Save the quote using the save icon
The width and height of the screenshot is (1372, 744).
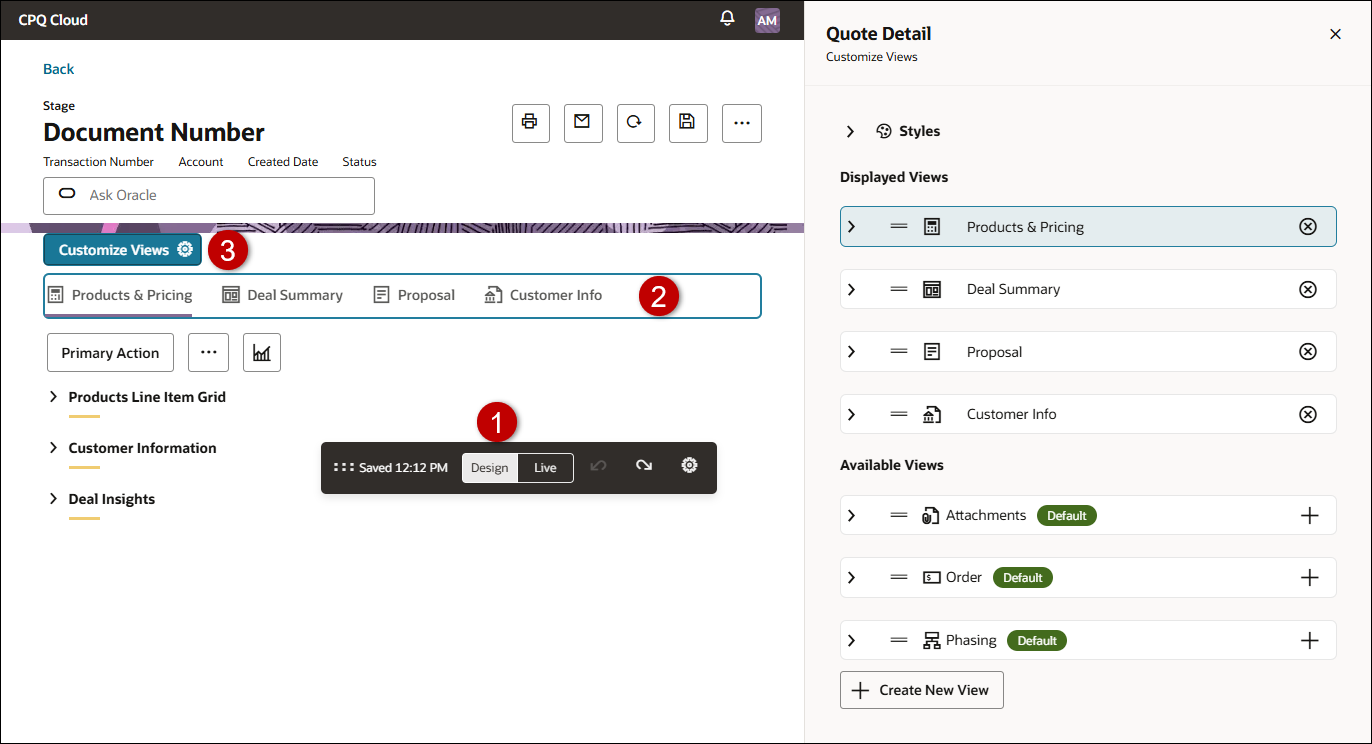pyautogui.click(x=688, y=123)
